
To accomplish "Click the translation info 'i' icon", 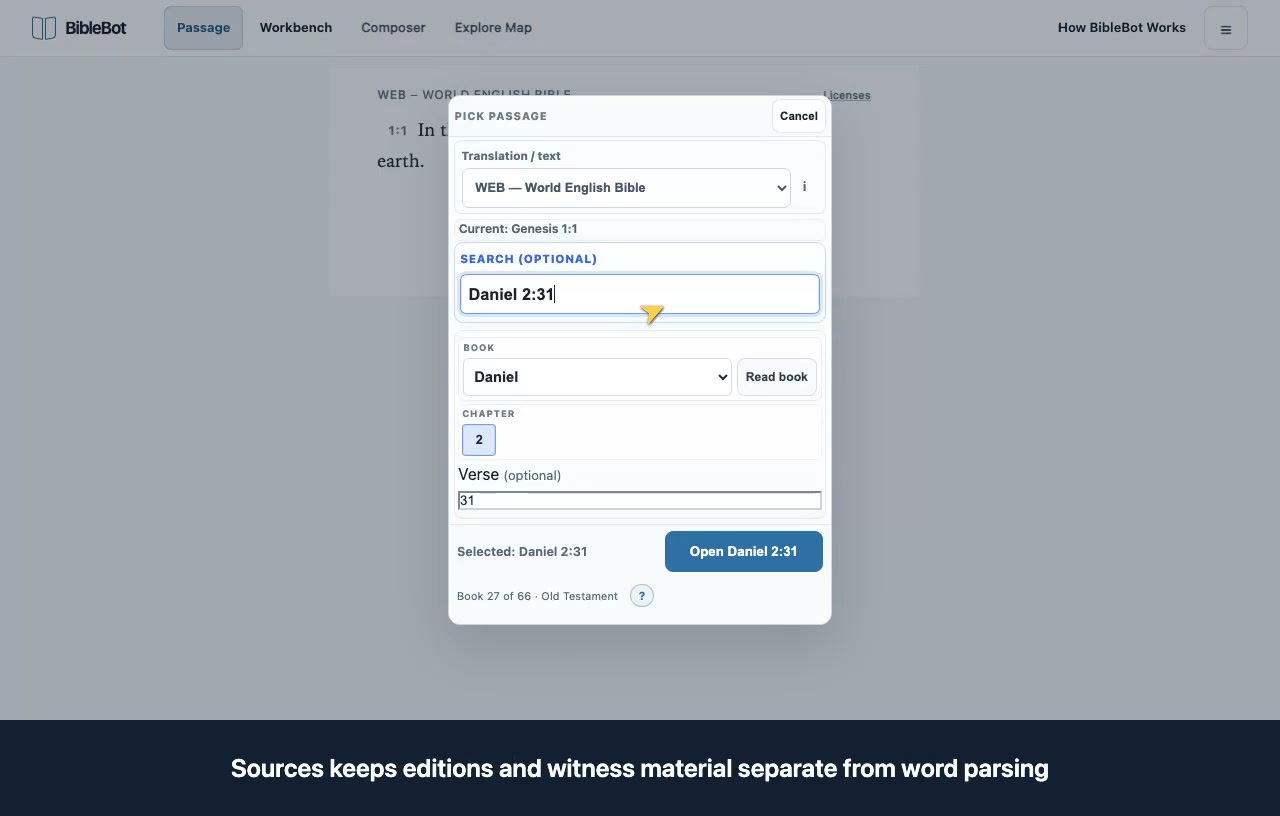I will point(804,187).
